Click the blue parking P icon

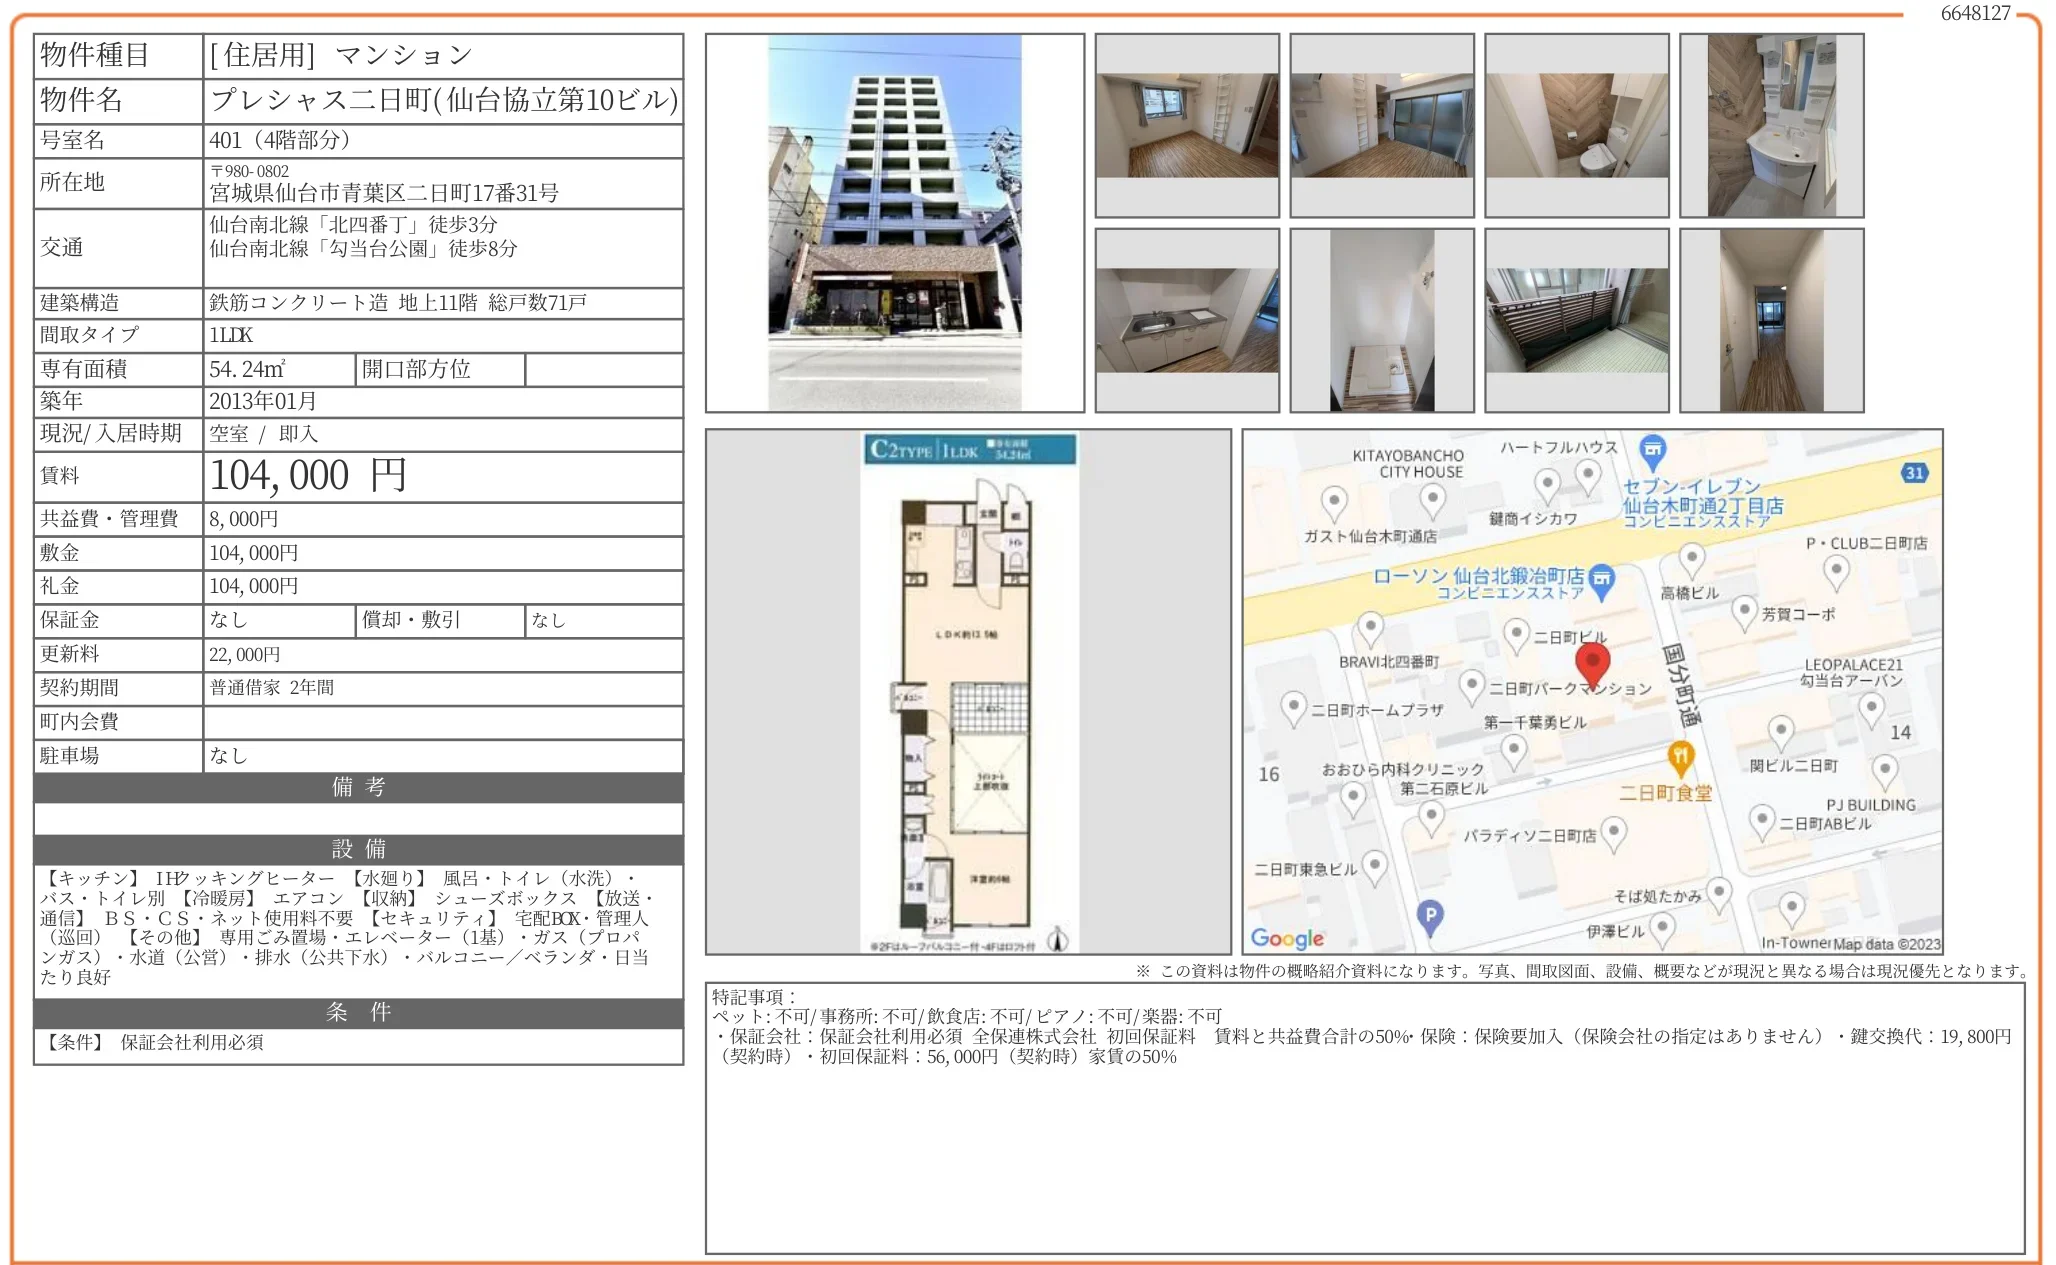pyautogui.click(x=1431, y=917)
